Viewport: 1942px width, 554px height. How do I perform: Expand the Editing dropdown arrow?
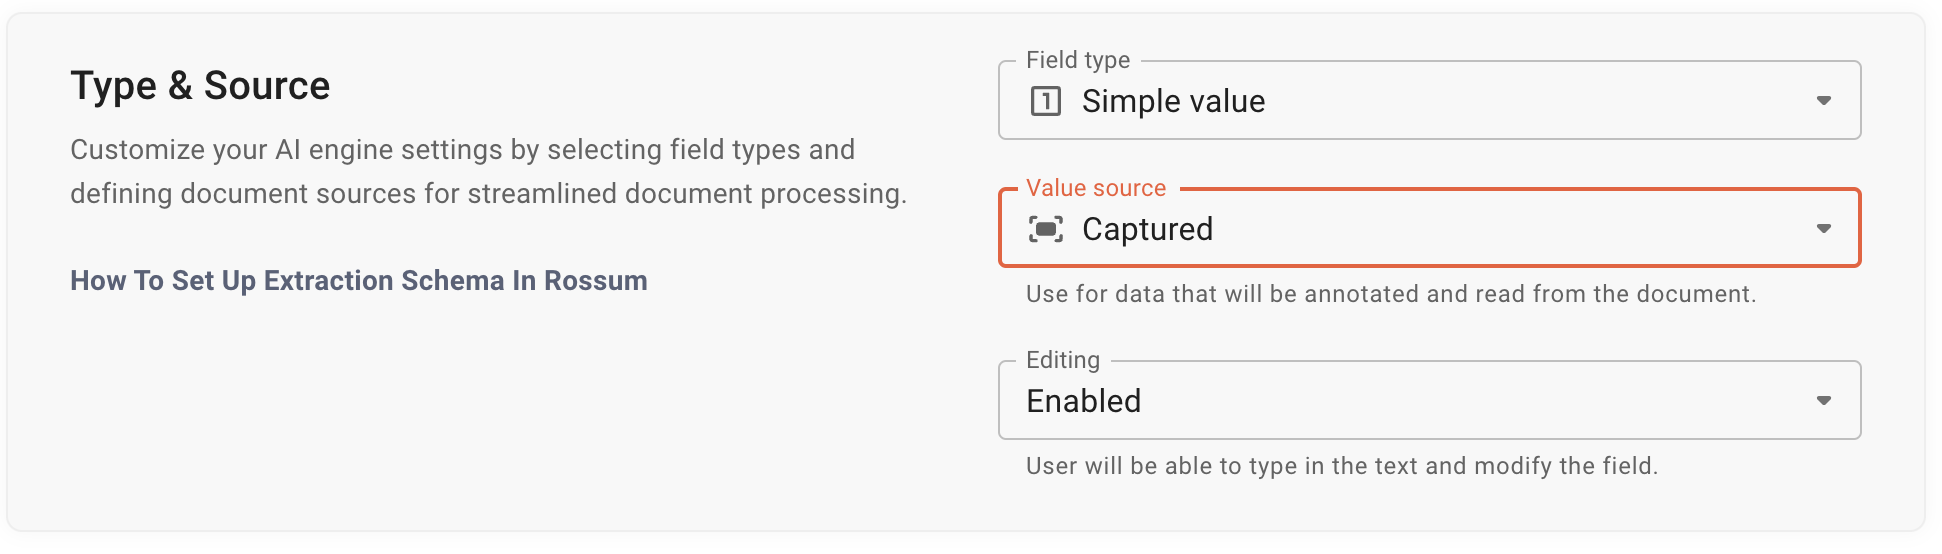click(1824, 401)
